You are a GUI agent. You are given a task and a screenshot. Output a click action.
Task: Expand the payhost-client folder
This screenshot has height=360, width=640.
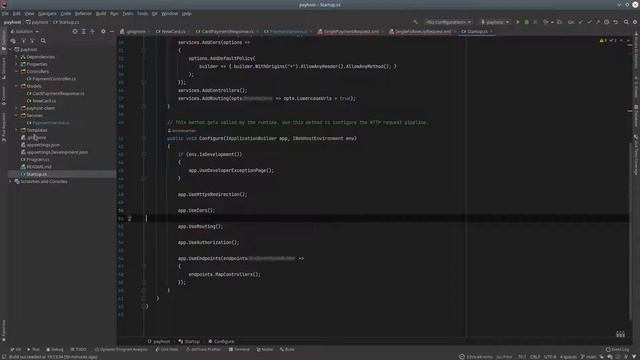17,108
